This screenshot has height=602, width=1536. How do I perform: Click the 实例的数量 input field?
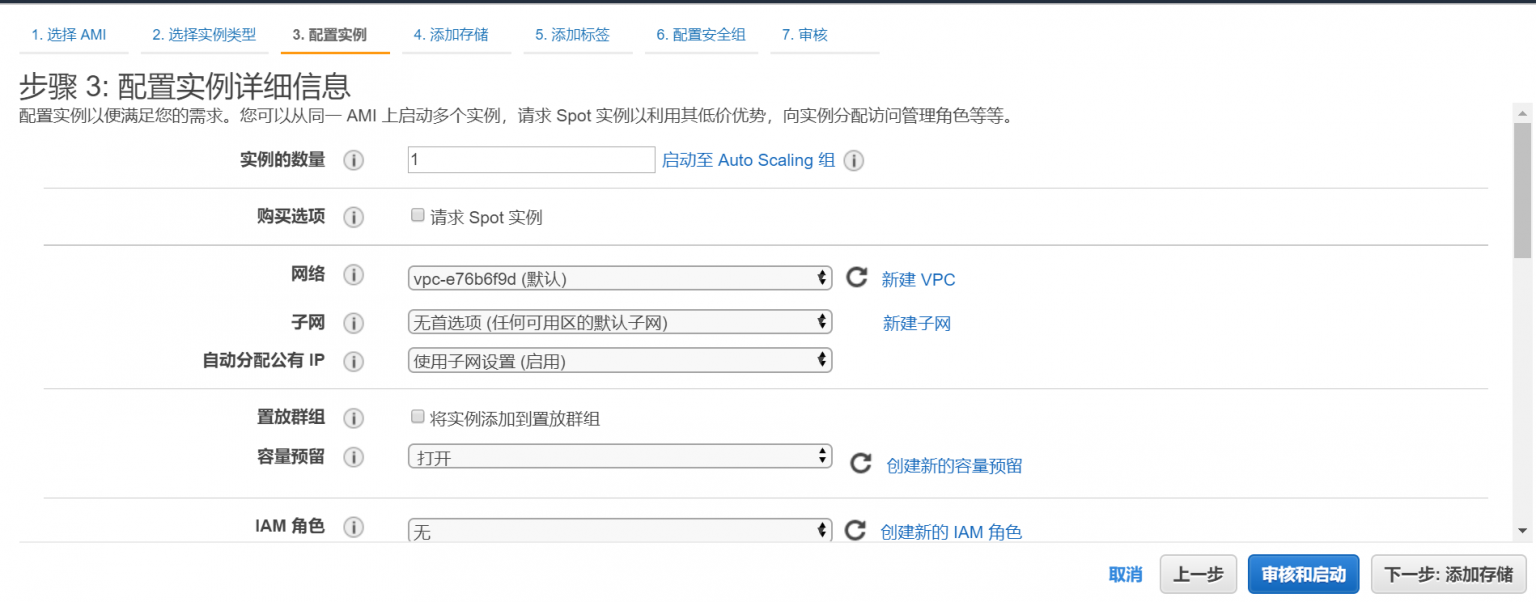point(532,160)
